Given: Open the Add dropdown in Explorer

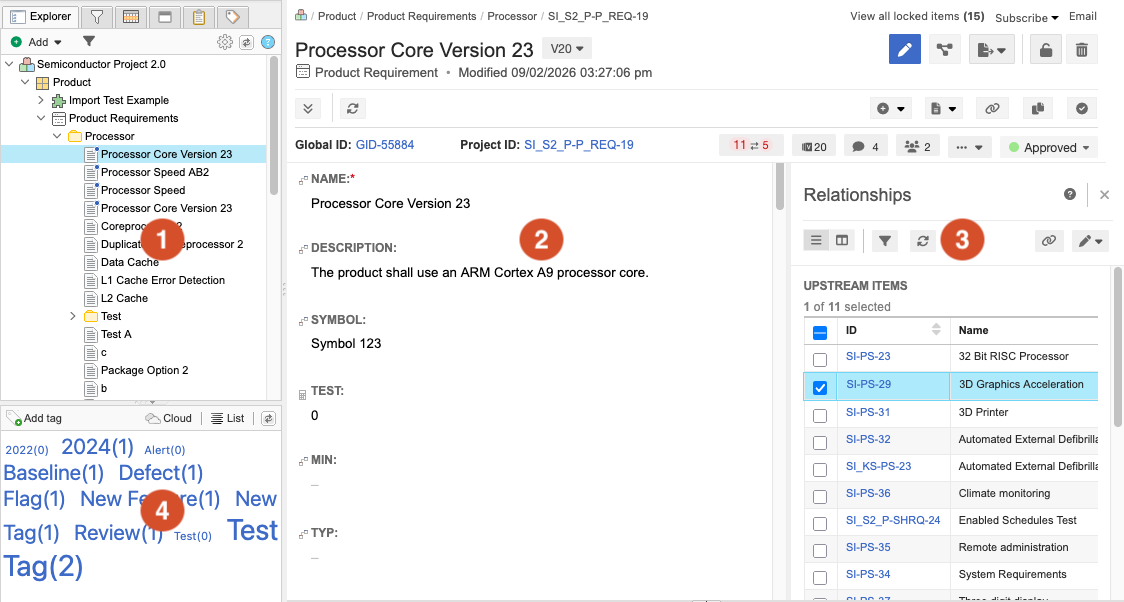Looking at the screenshot, I should pyautogui.click(x=36, y=42).
